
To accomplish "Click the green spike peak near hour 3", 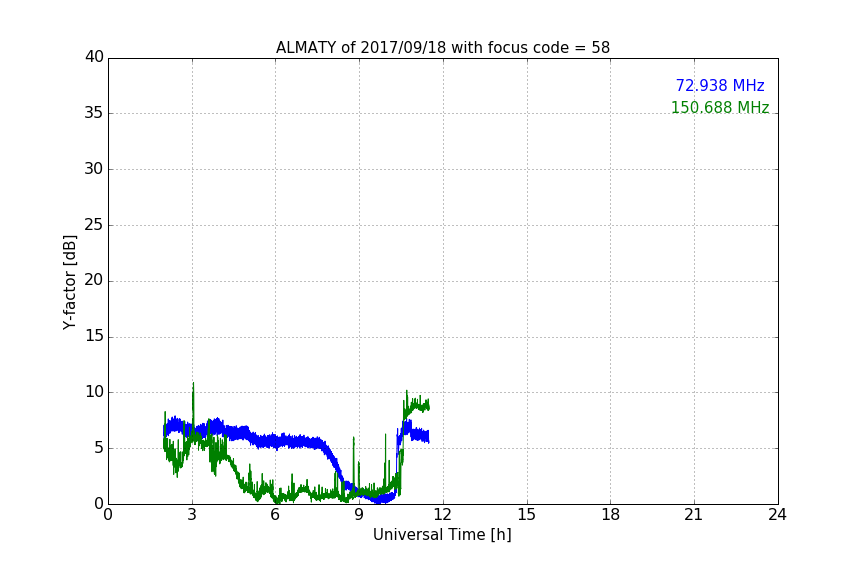I will click(x=193, y=384).
